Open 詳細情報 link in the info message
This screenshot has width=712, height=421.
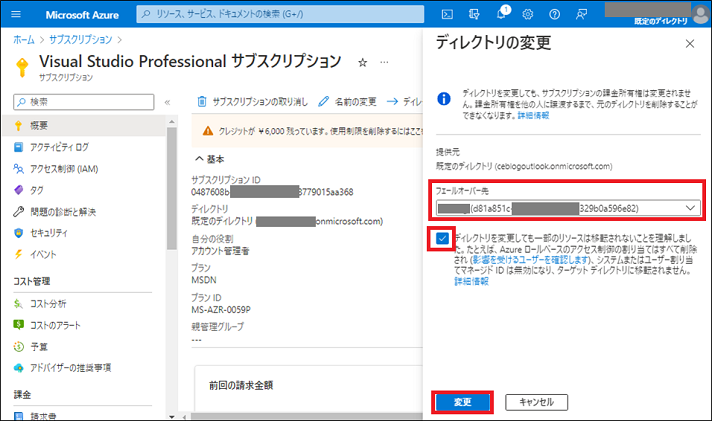point(533,115)
